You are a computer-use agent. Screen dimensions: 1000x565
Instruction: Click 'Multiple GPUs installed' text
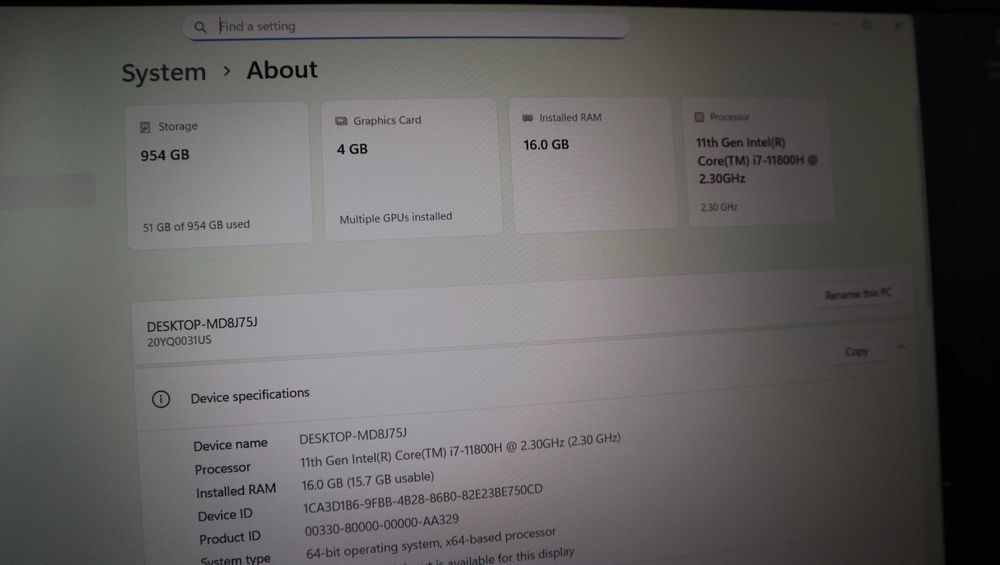click(x=396, y=217)
